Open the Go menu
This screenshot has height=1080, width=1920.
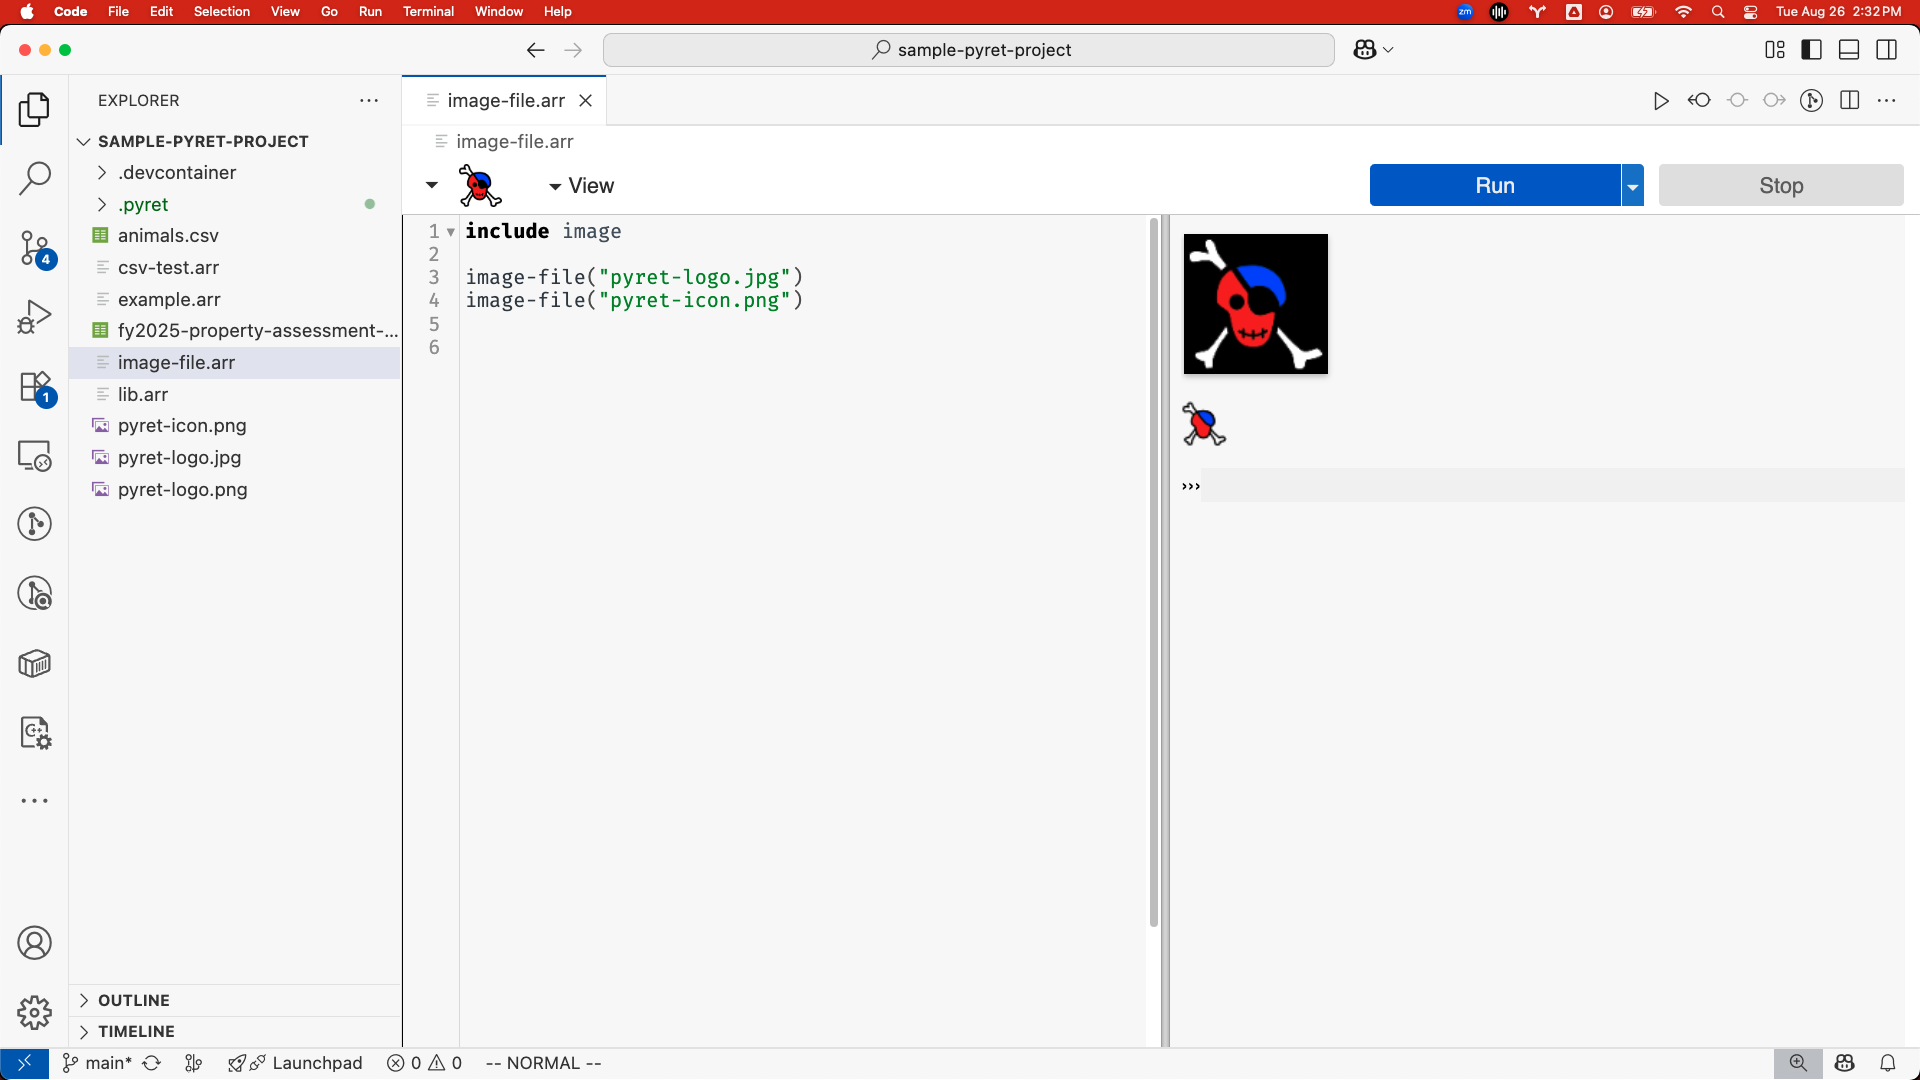tap(329, 12)
